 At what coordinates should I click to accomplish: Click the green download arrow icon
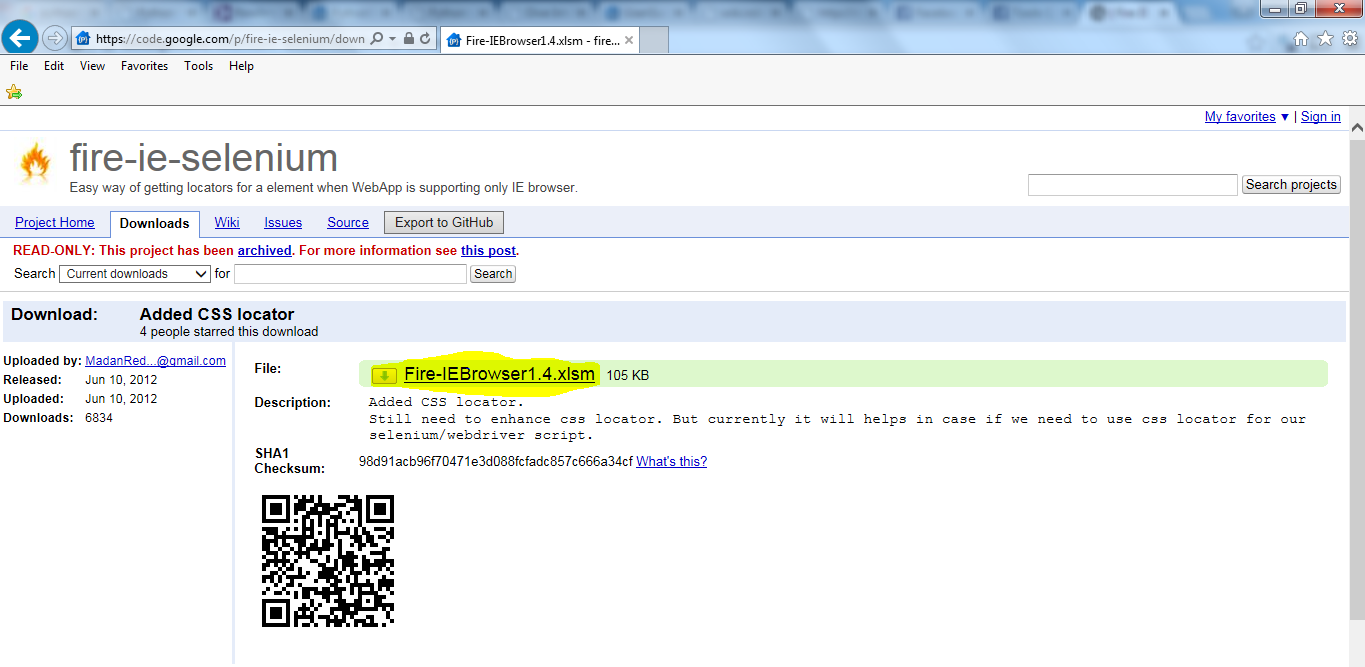(384, 375)
